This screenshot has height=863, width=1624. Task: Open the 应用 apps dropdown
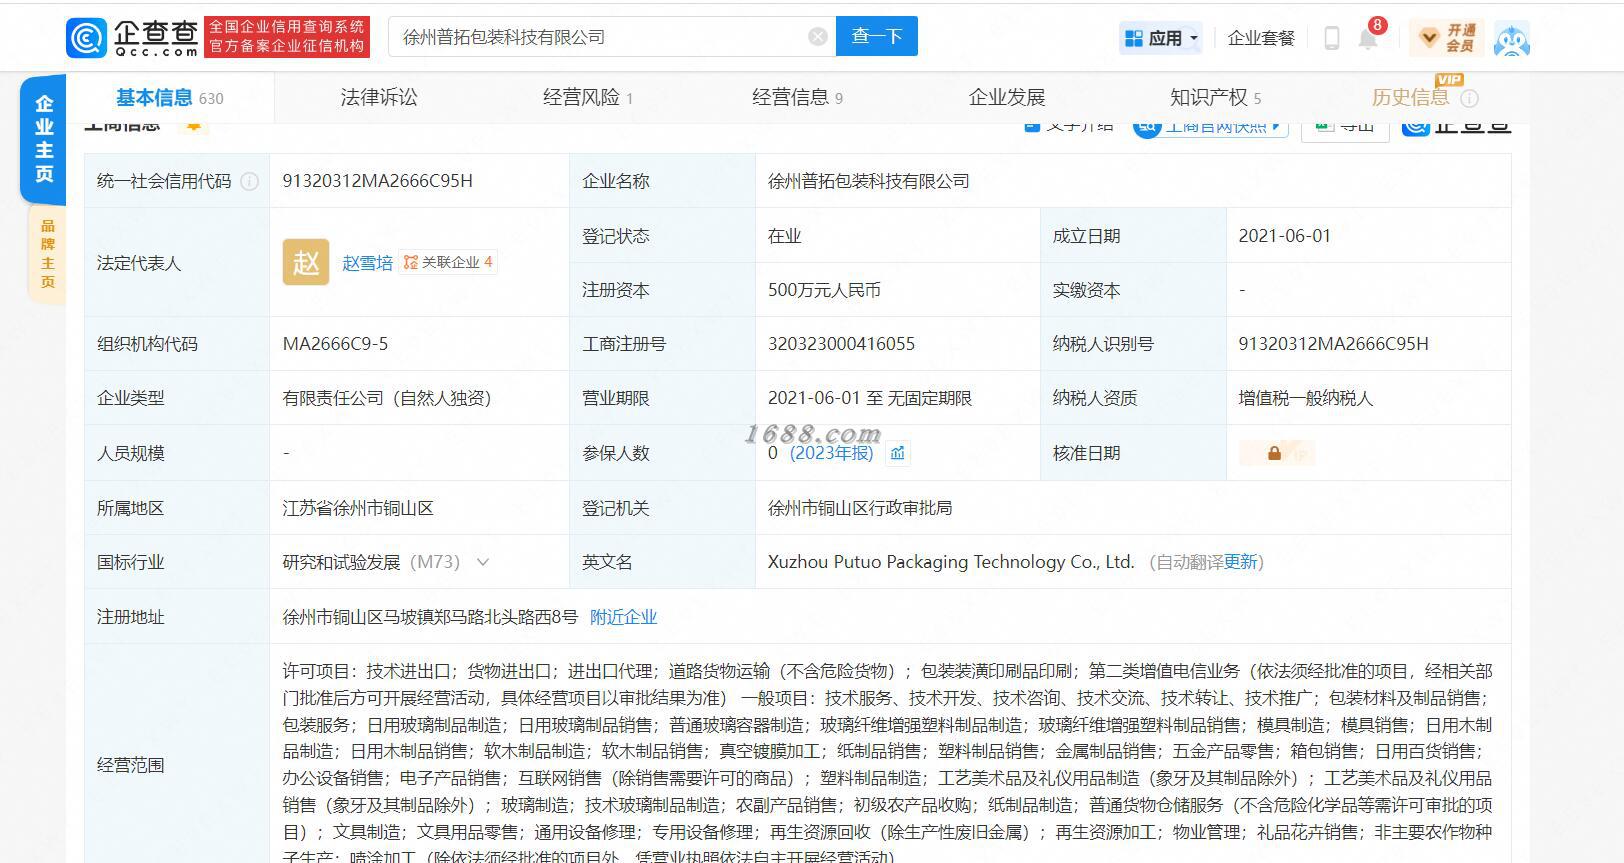[1161, 38]
